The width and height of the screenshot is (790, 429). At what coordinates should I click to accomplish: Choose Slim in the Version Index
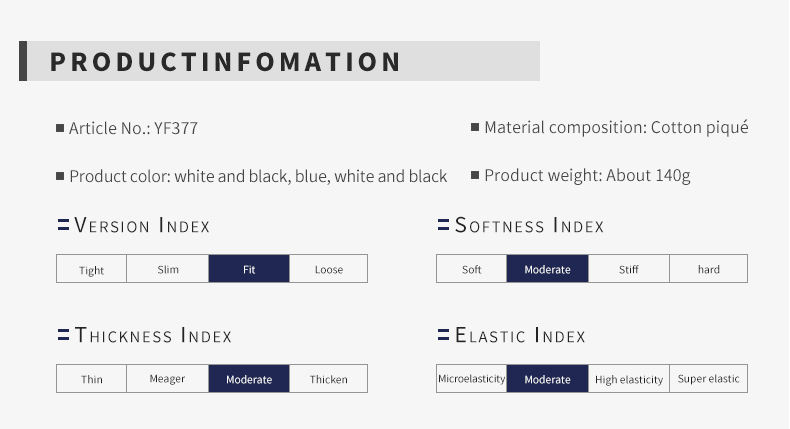[167, 269]
